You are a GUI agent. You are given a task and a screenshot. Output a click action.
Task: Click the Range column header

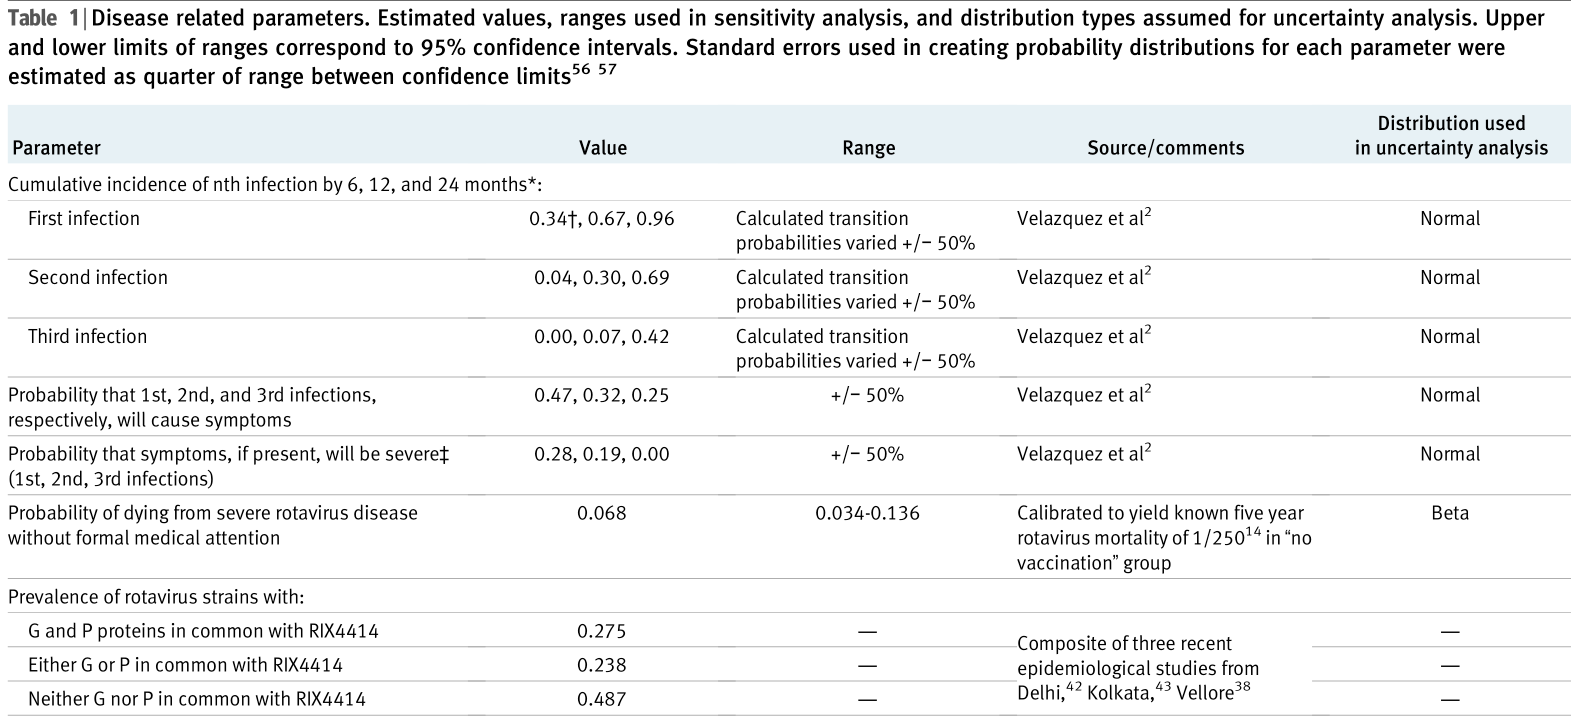pos(868,148)
